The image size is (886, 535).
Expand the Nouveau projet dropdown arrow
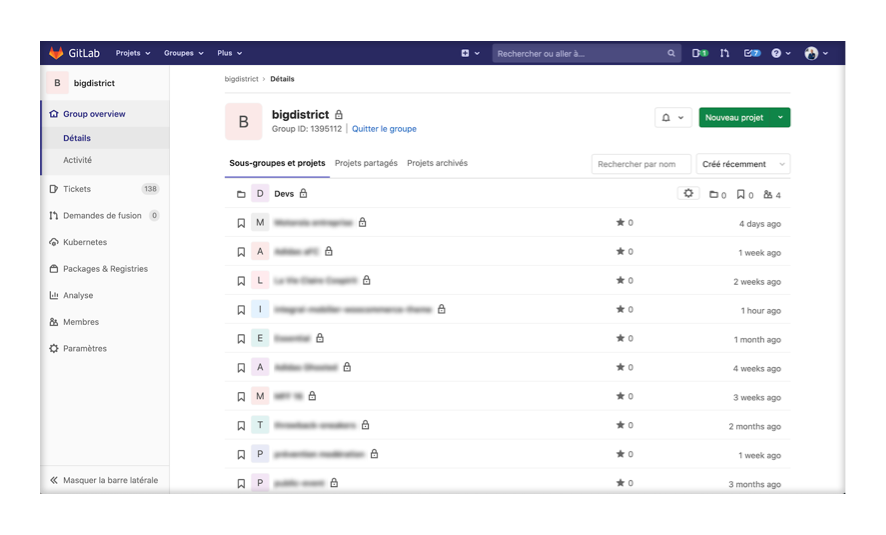pos(780,118)
